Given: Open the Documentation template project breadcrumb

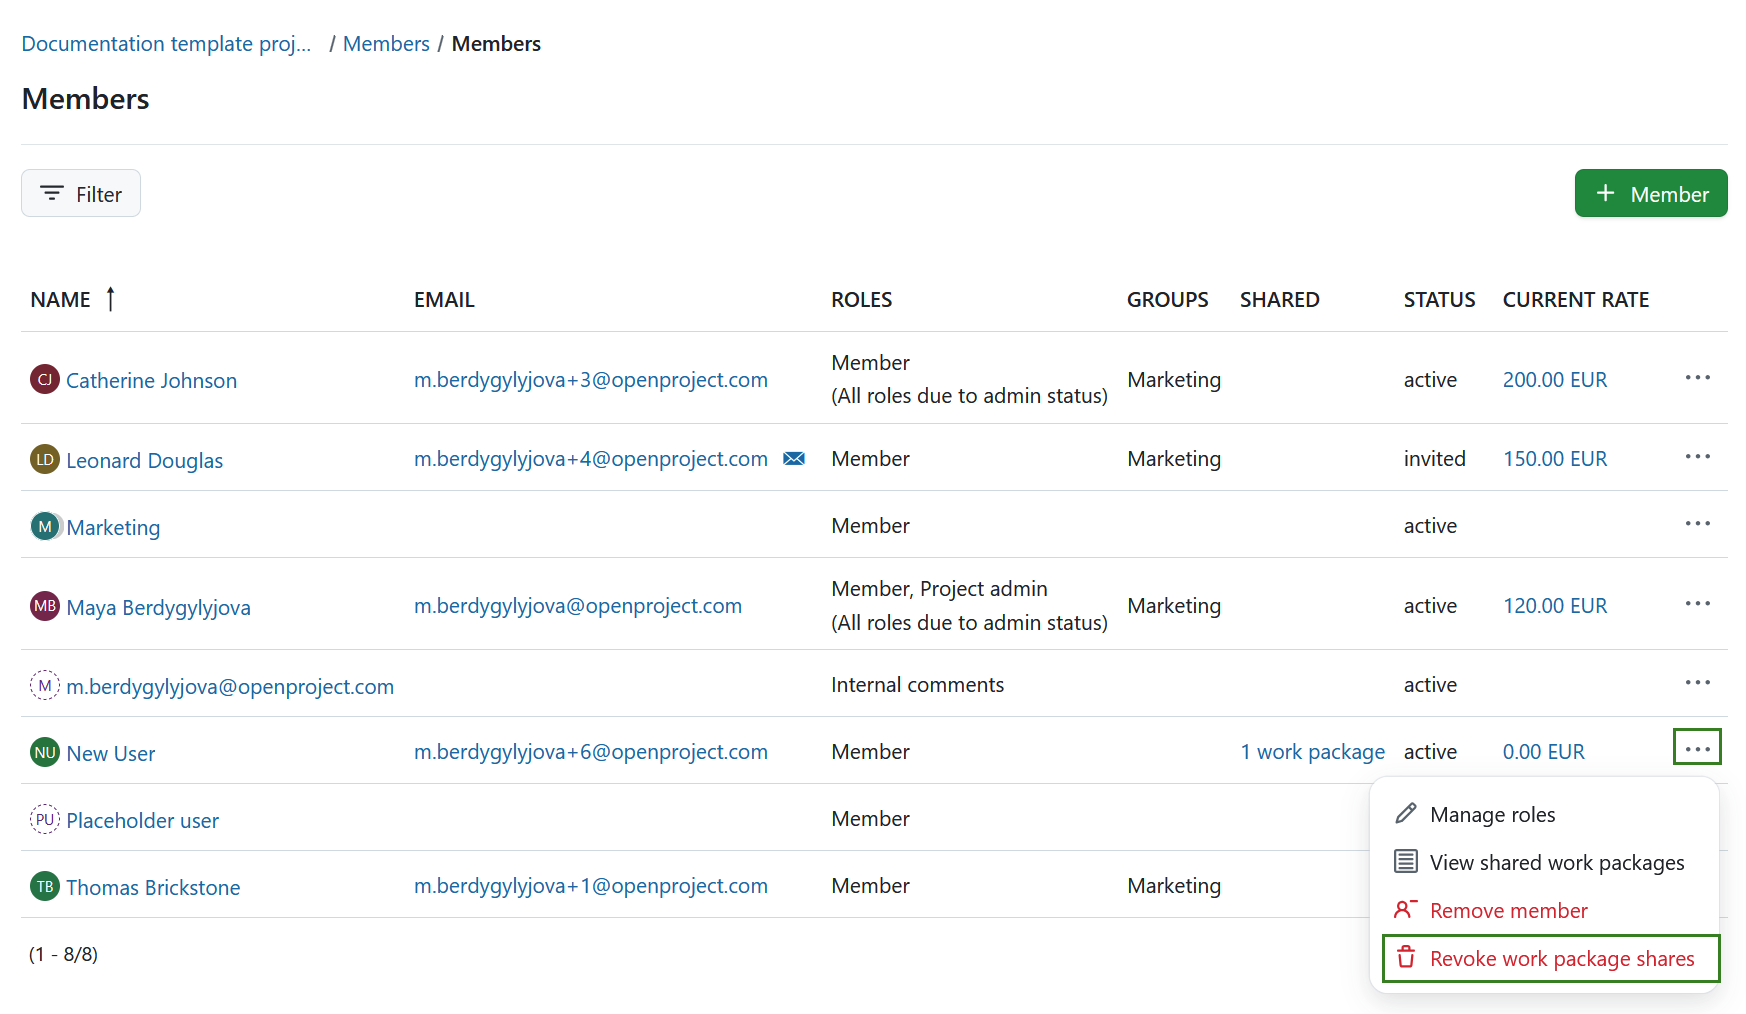Looking at the screenshot, I should 166,43.
